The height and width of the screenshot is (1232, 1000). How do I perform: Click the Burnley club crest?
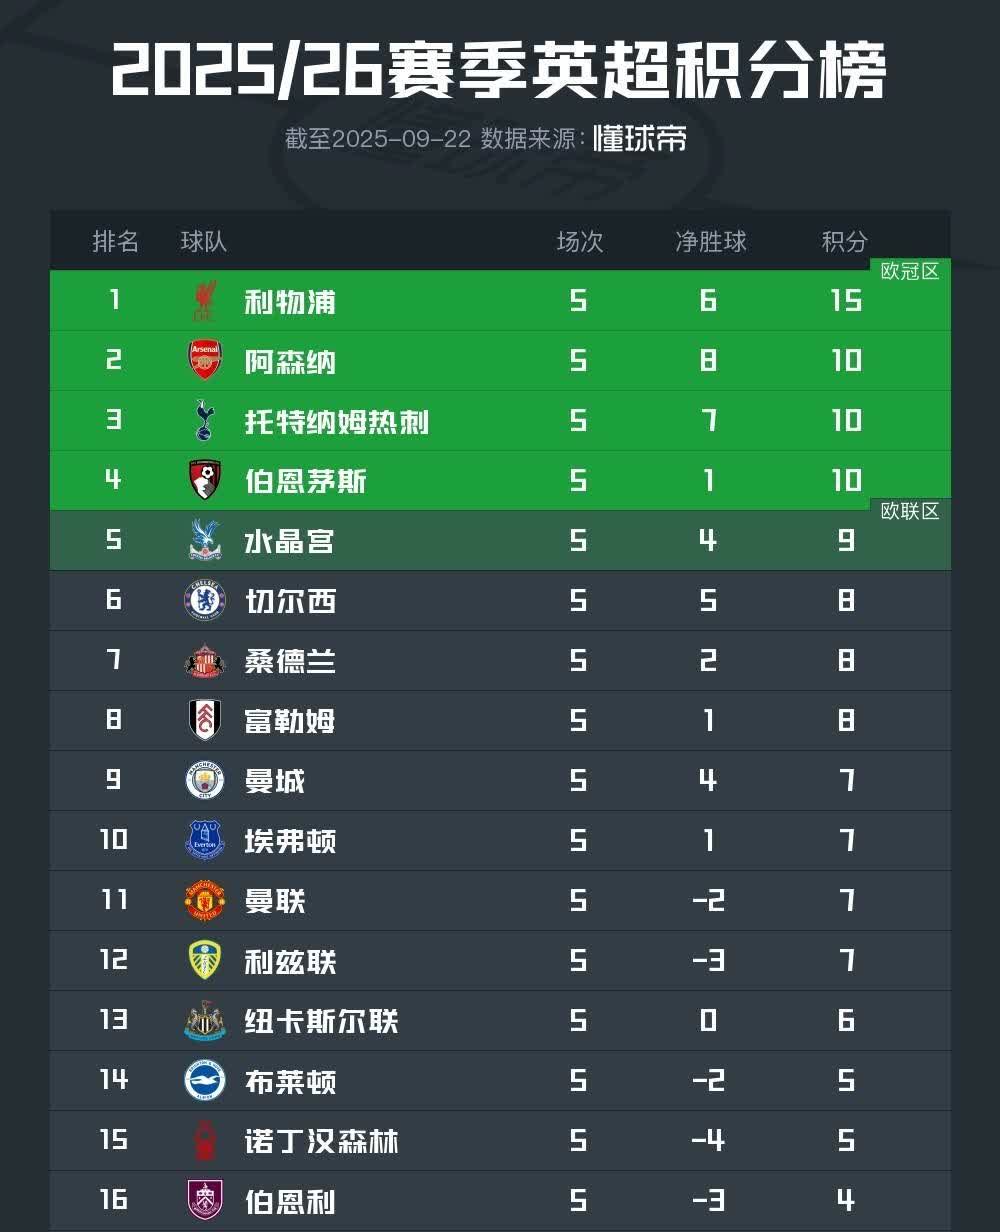tap(204, 1201)
